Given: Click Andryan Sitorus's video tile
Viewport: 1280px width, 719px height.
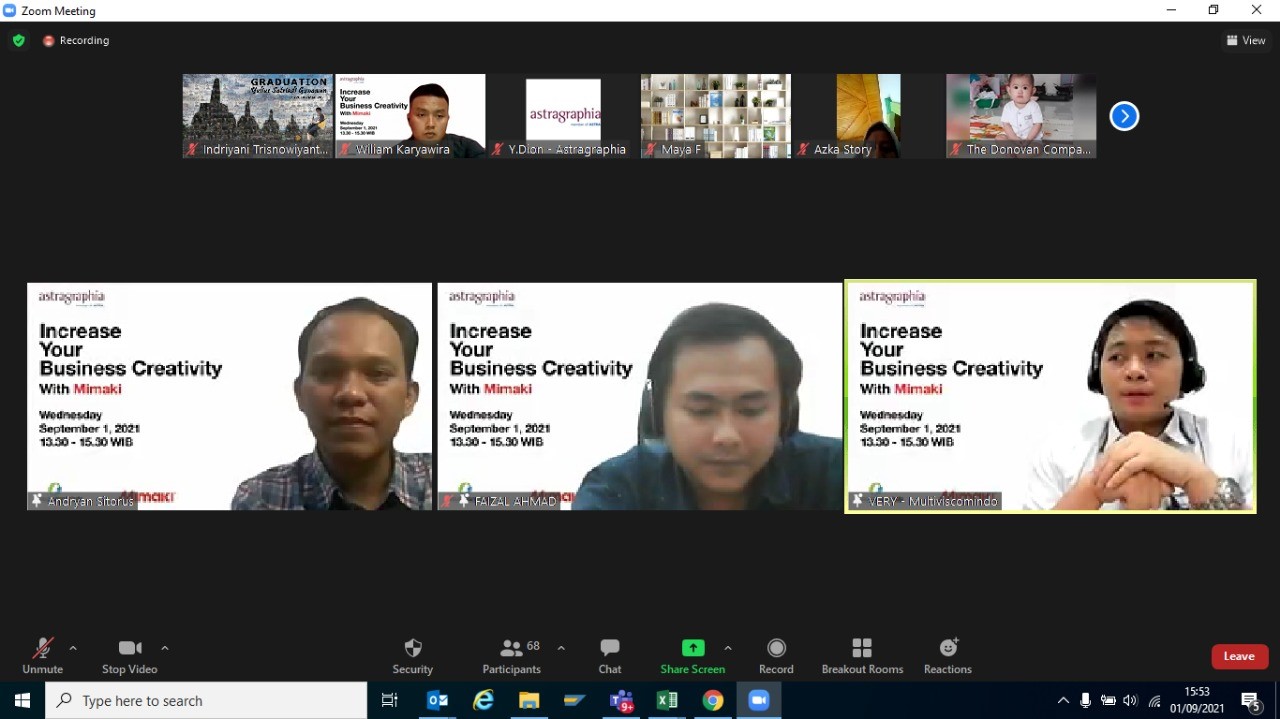Looking at the screenshot, I should [230, 396].
